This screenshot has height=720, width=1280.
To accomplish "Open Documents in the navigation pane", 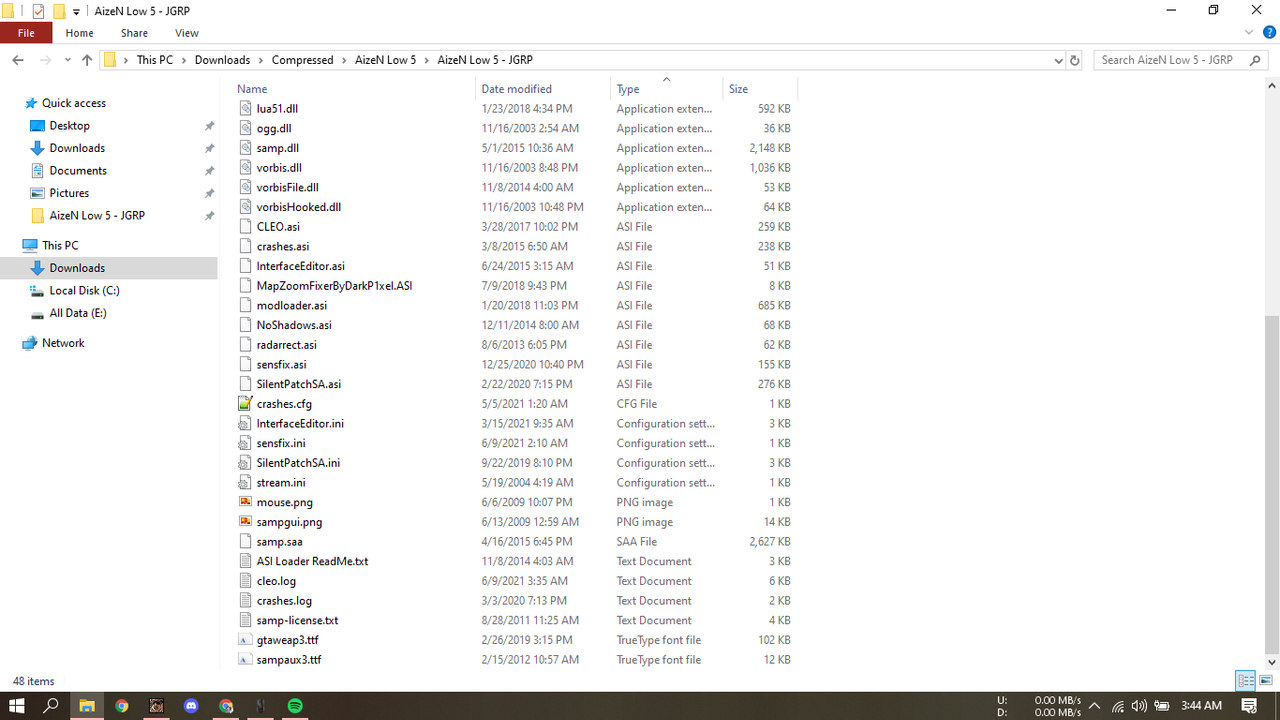I will pos(78,171).
